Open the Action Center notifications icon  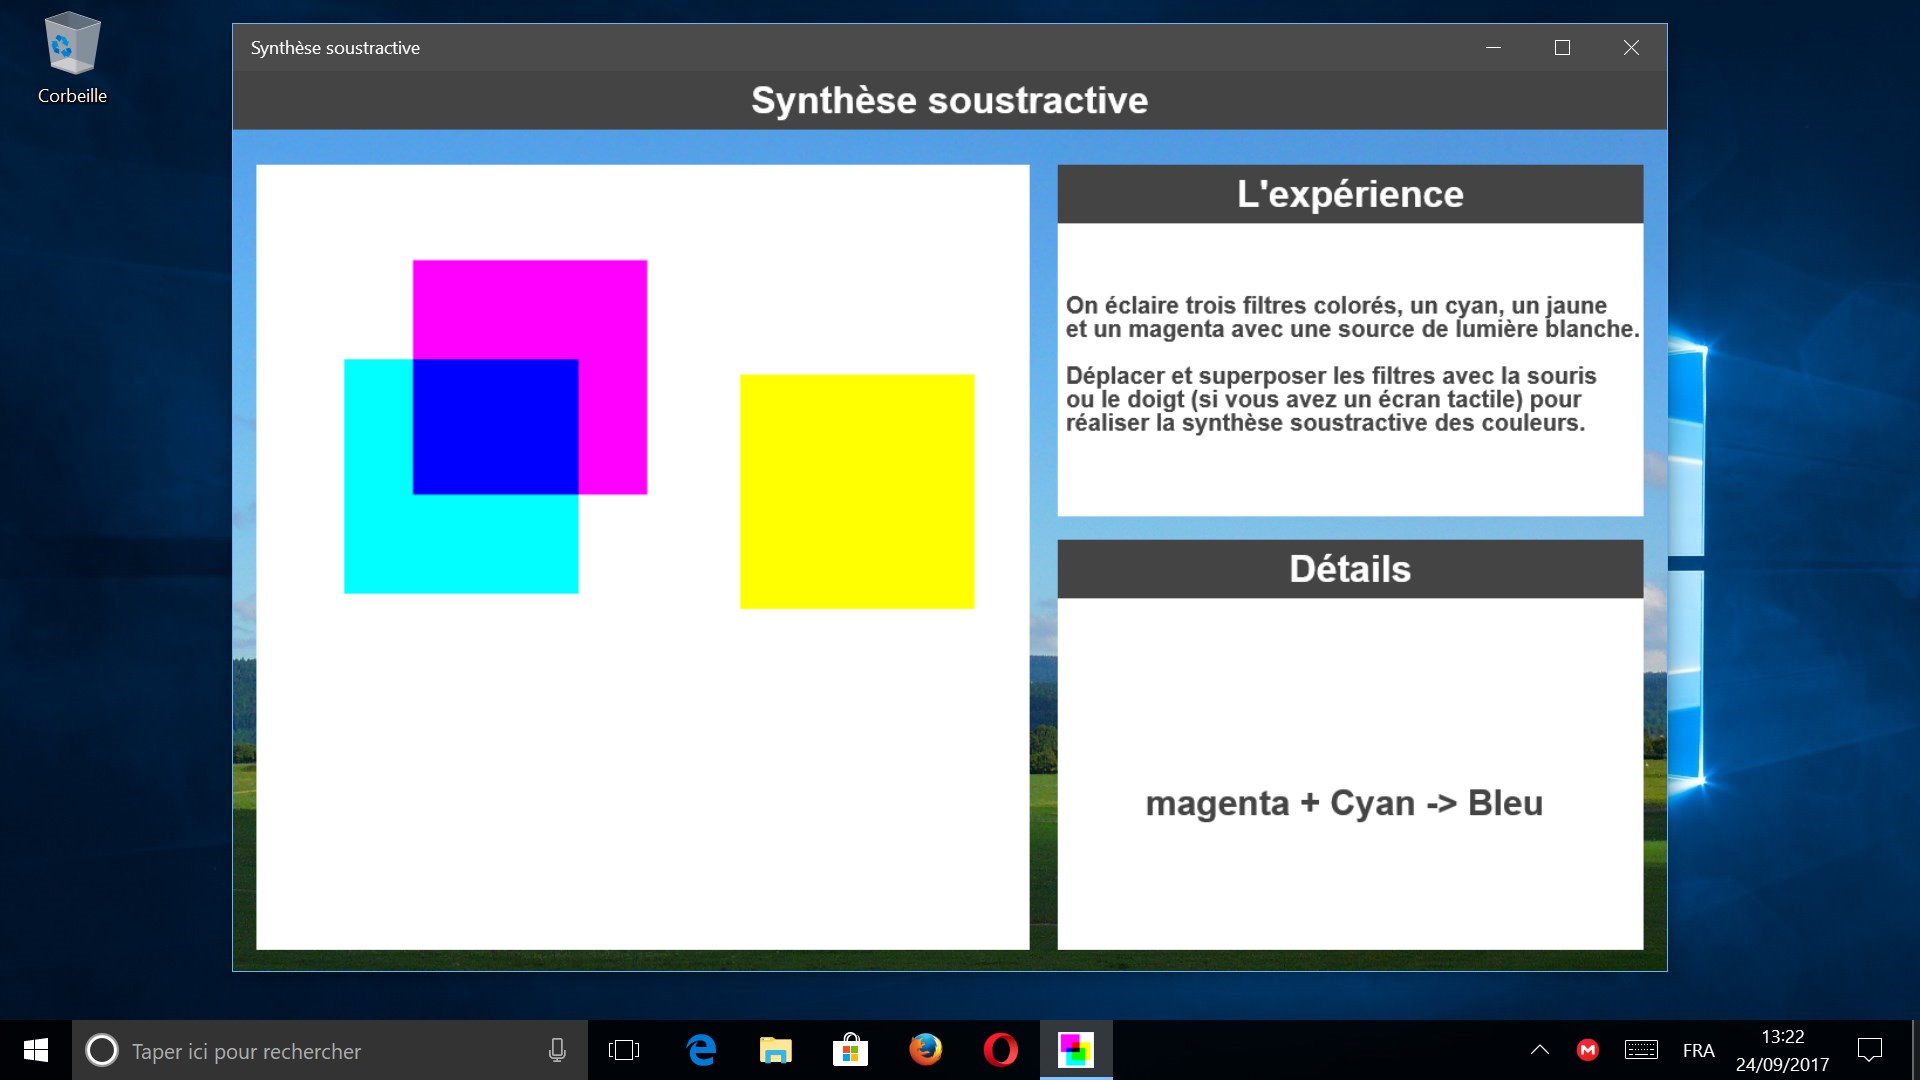tap(1869, 1050)
